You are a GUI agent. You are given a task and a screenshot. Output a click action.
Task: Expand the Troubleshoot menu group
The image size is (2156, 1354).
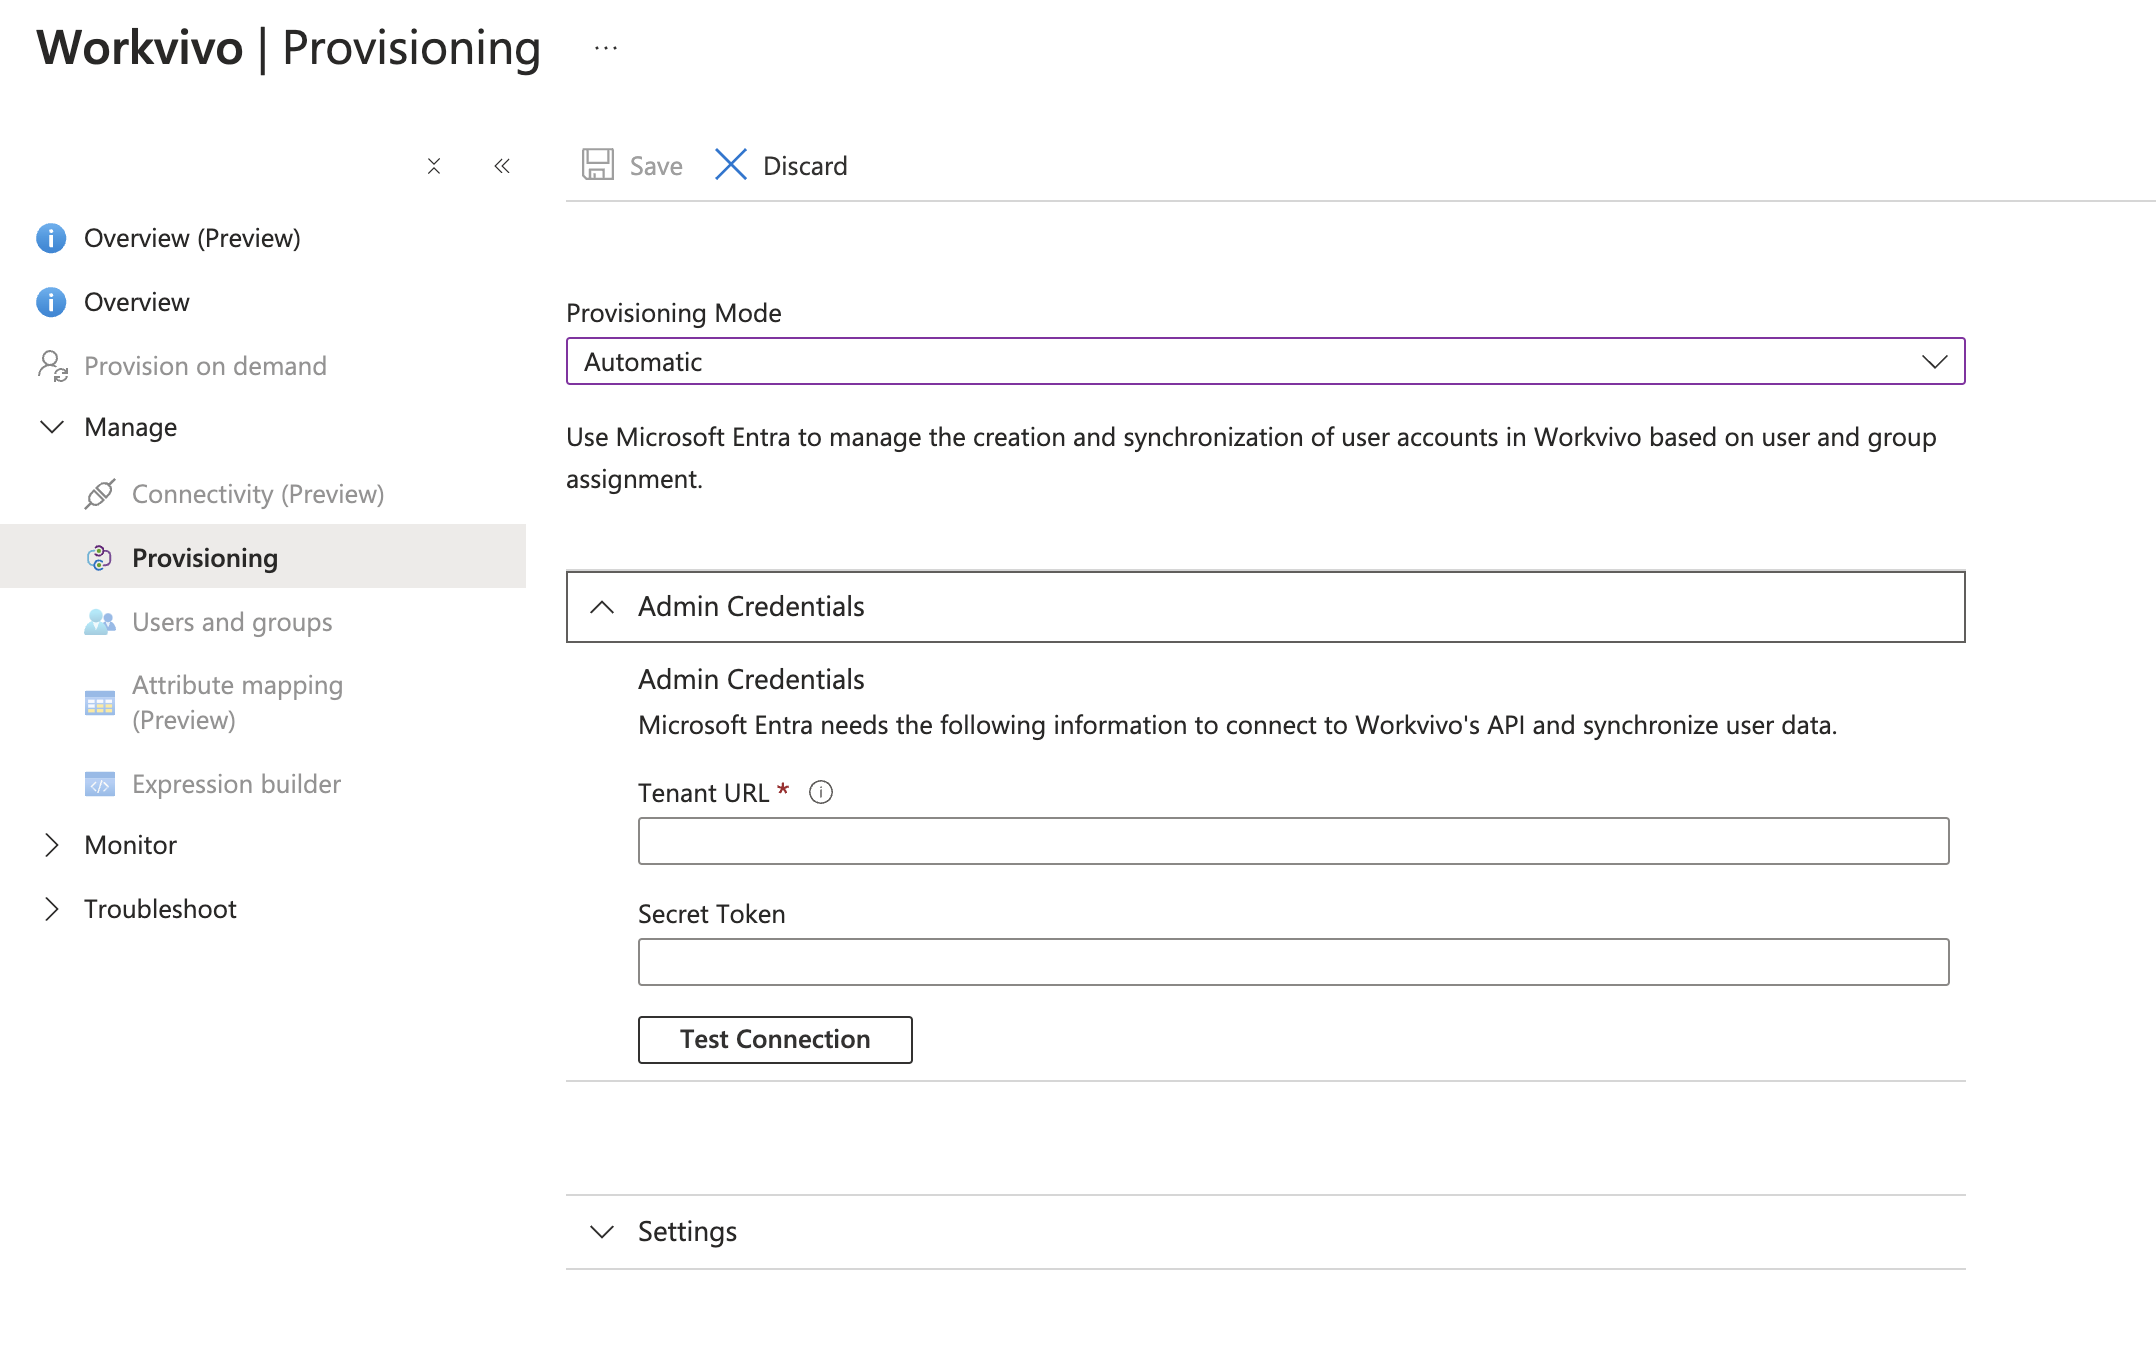(52, 909)
